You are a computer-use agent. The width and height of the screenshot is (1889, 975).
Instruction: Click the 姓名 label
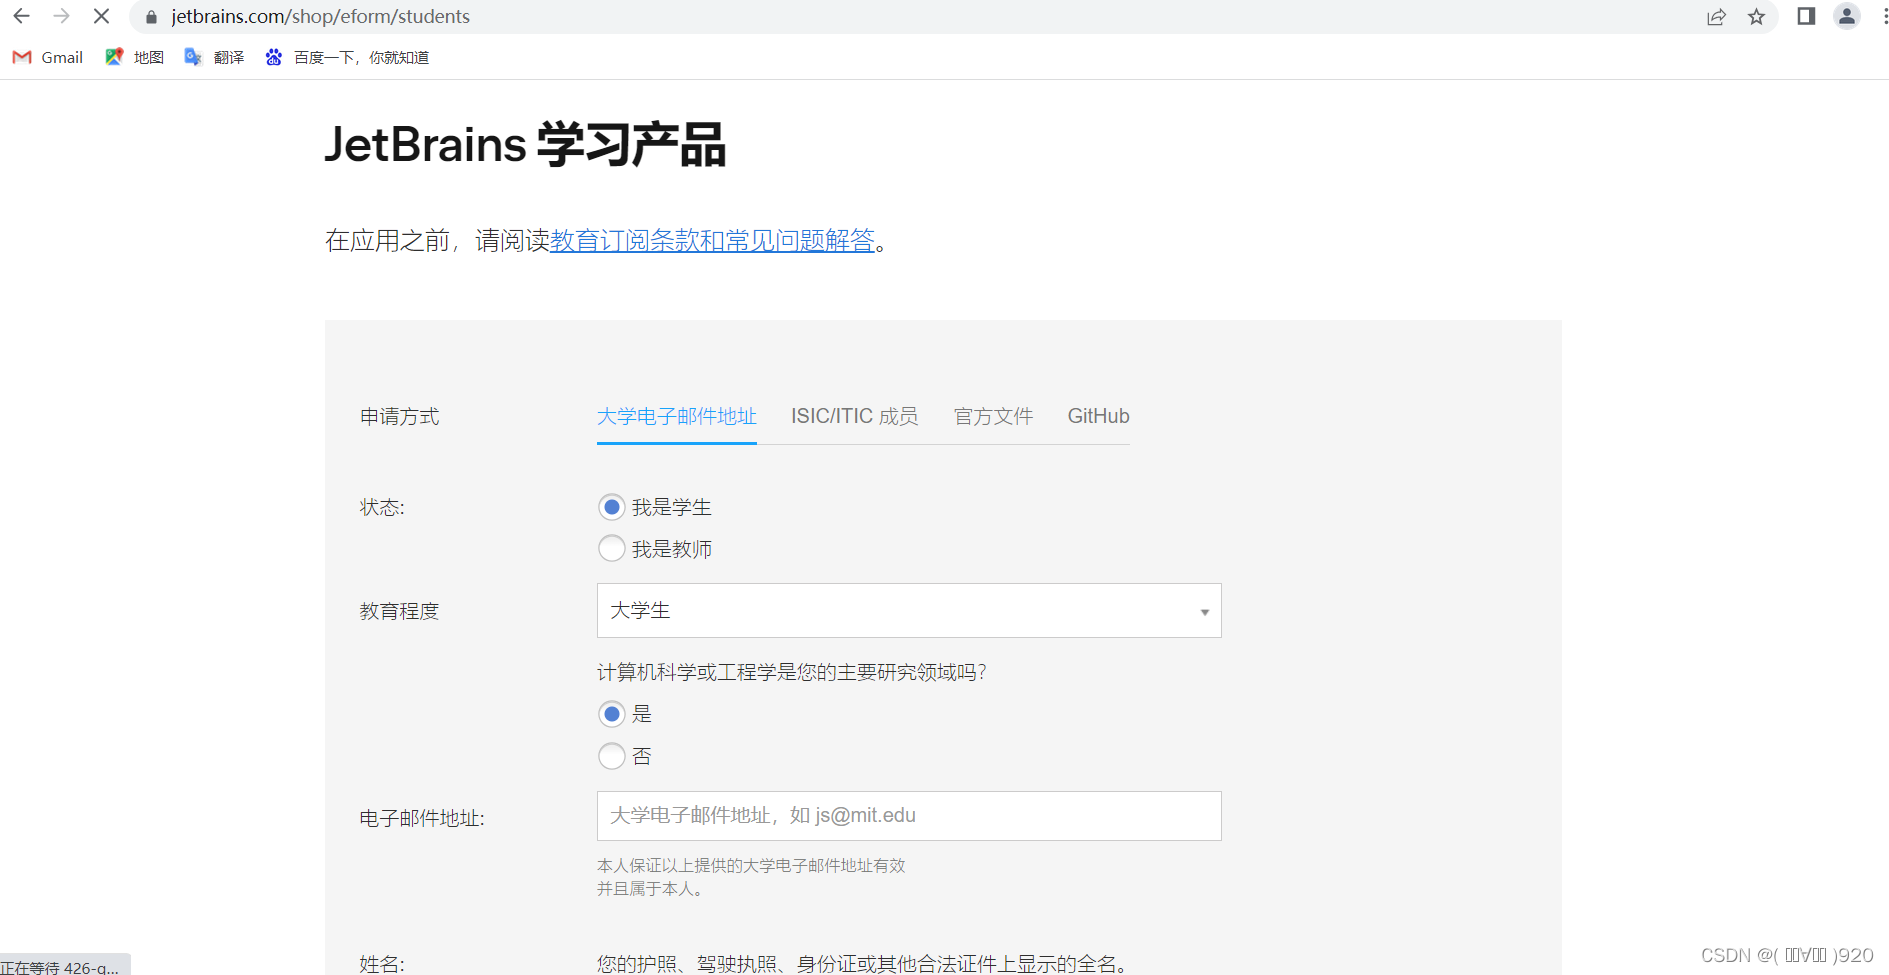(x=382, y=964)
